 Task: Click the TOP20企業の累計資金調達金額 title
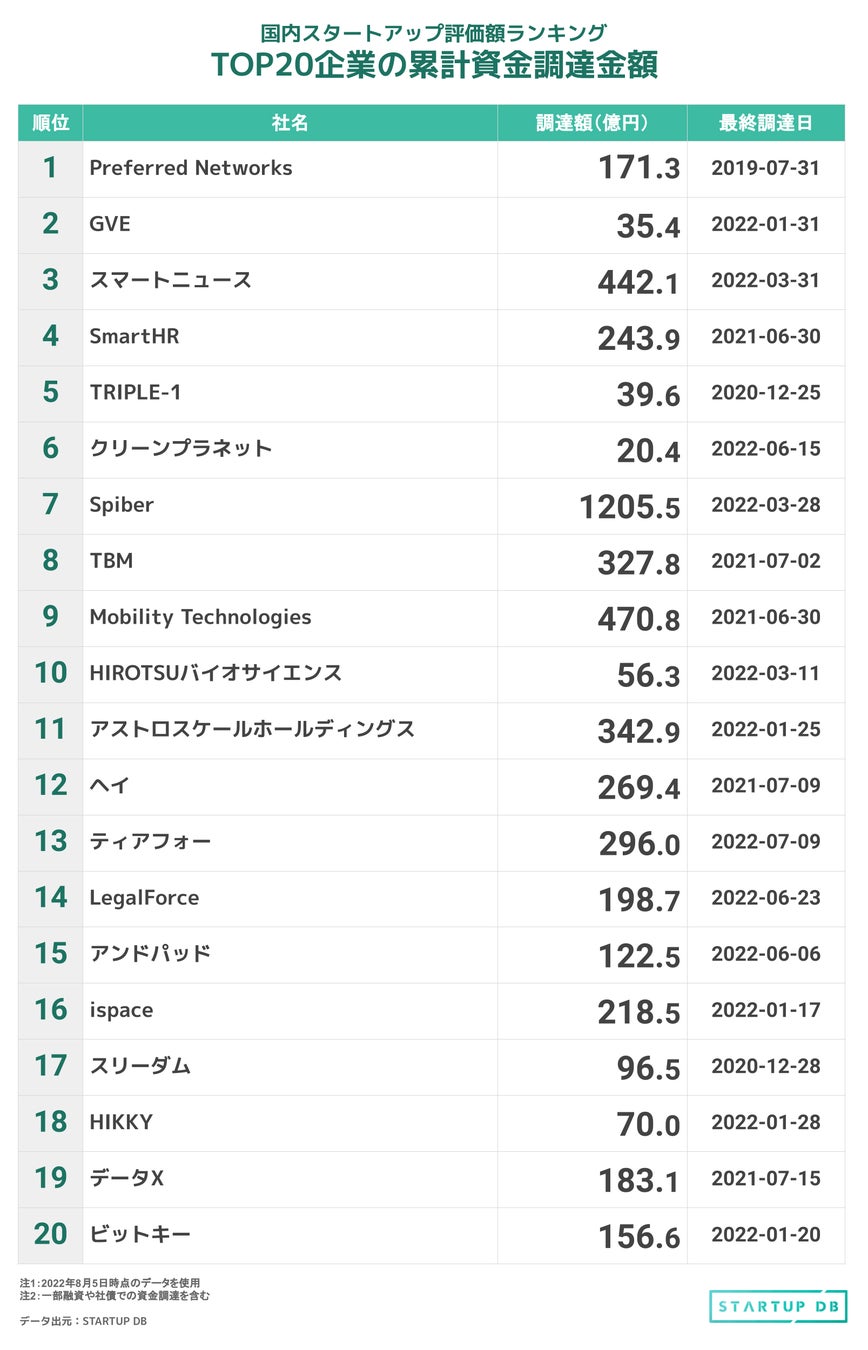pyautogui.click(x=433, y=64)
